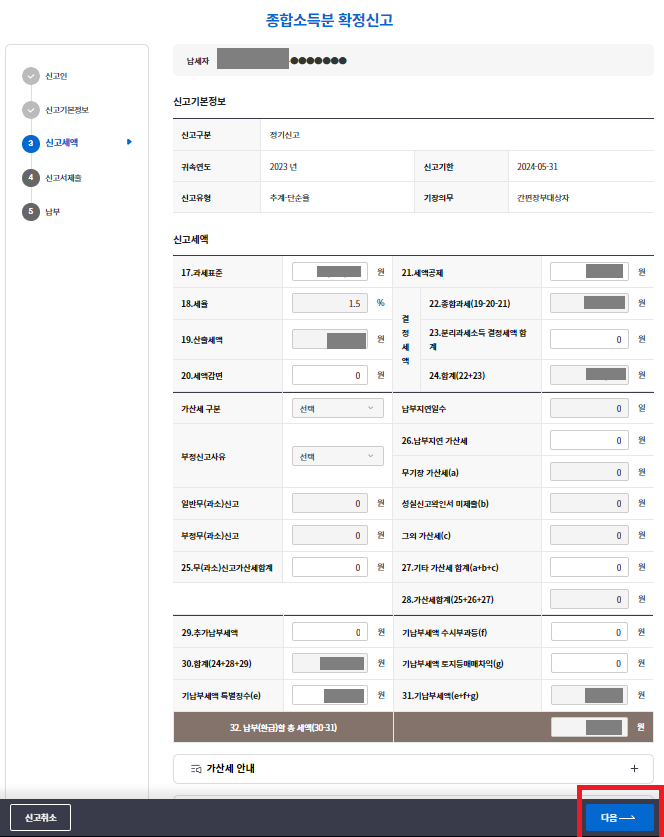Click the 19.산출세액 field

point(330,339)
